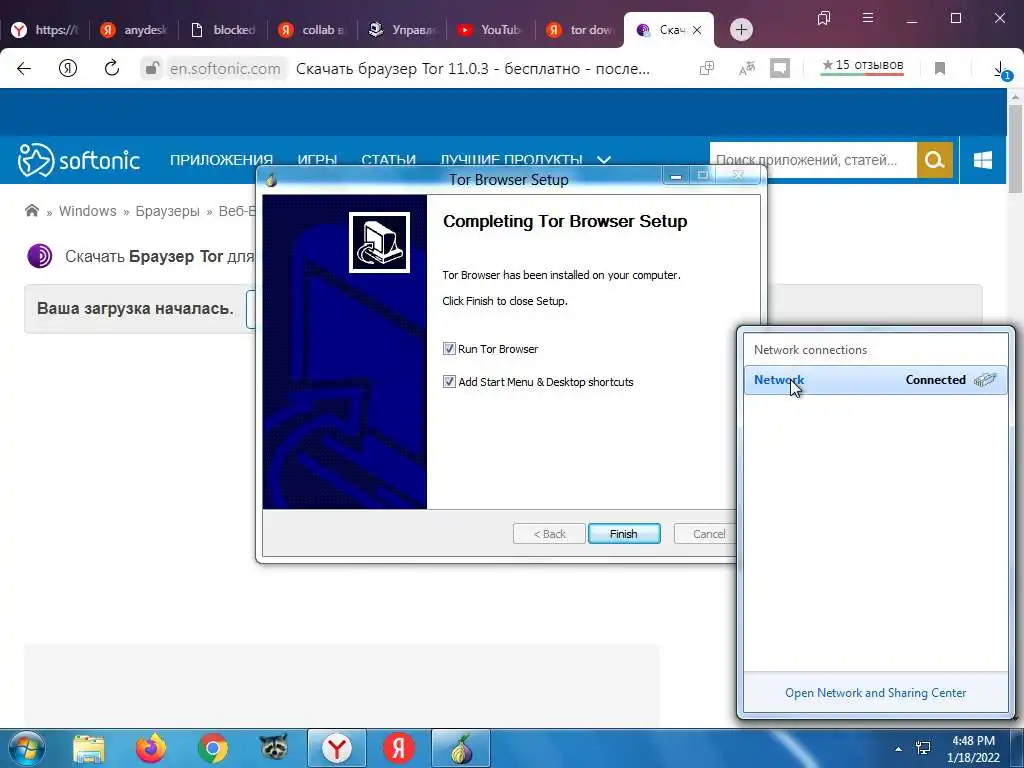This screenshot has height=768, width=1024.
Task: Select the Windows platform icon on Softonic
Action: [983, 160]
